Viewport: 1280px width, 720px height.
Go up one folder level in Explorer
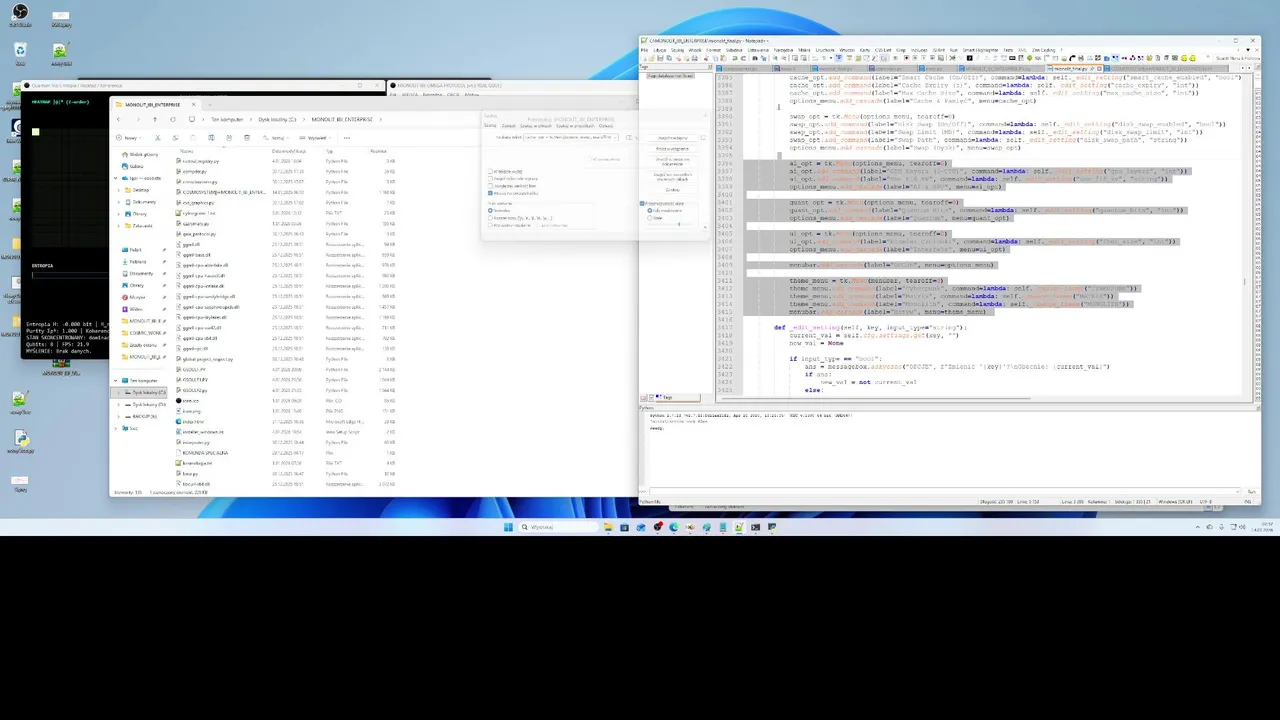[155, 119]
